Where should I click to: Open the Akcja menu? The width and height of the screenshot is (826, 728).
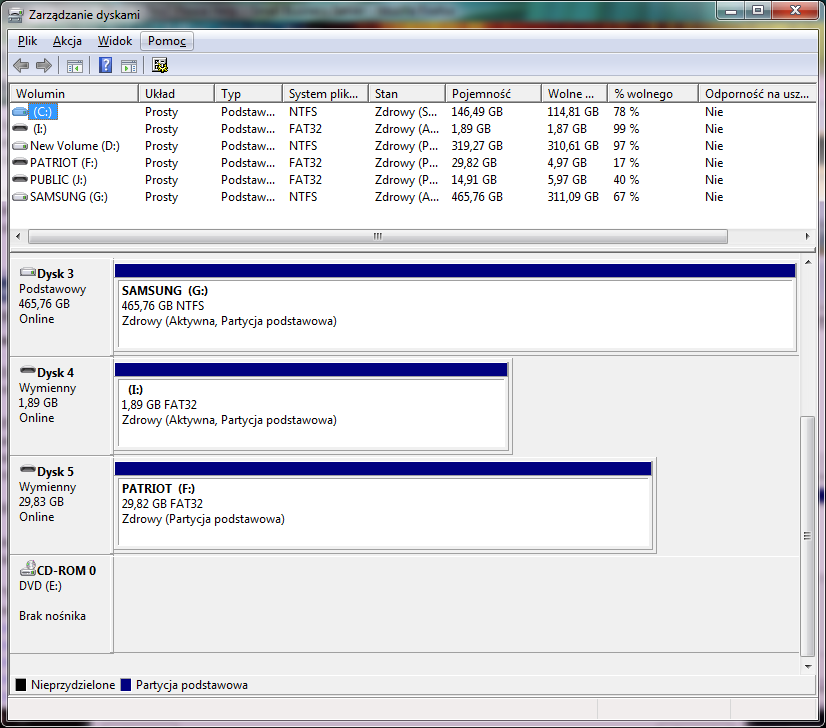67,41
